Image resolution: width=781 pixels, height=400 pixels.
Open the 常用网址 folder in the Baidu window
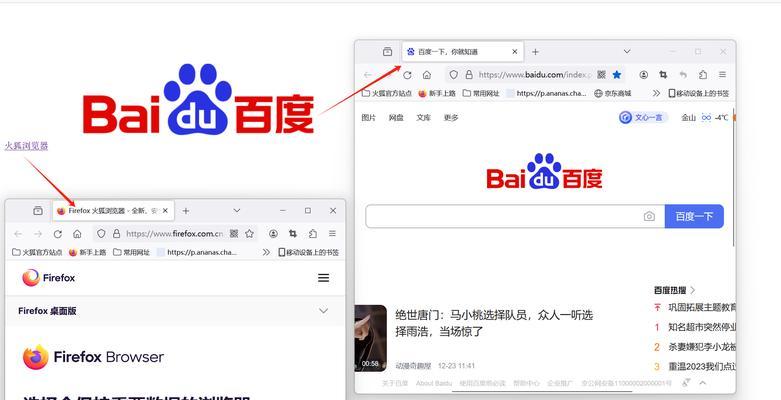click(x=481, y=93)
